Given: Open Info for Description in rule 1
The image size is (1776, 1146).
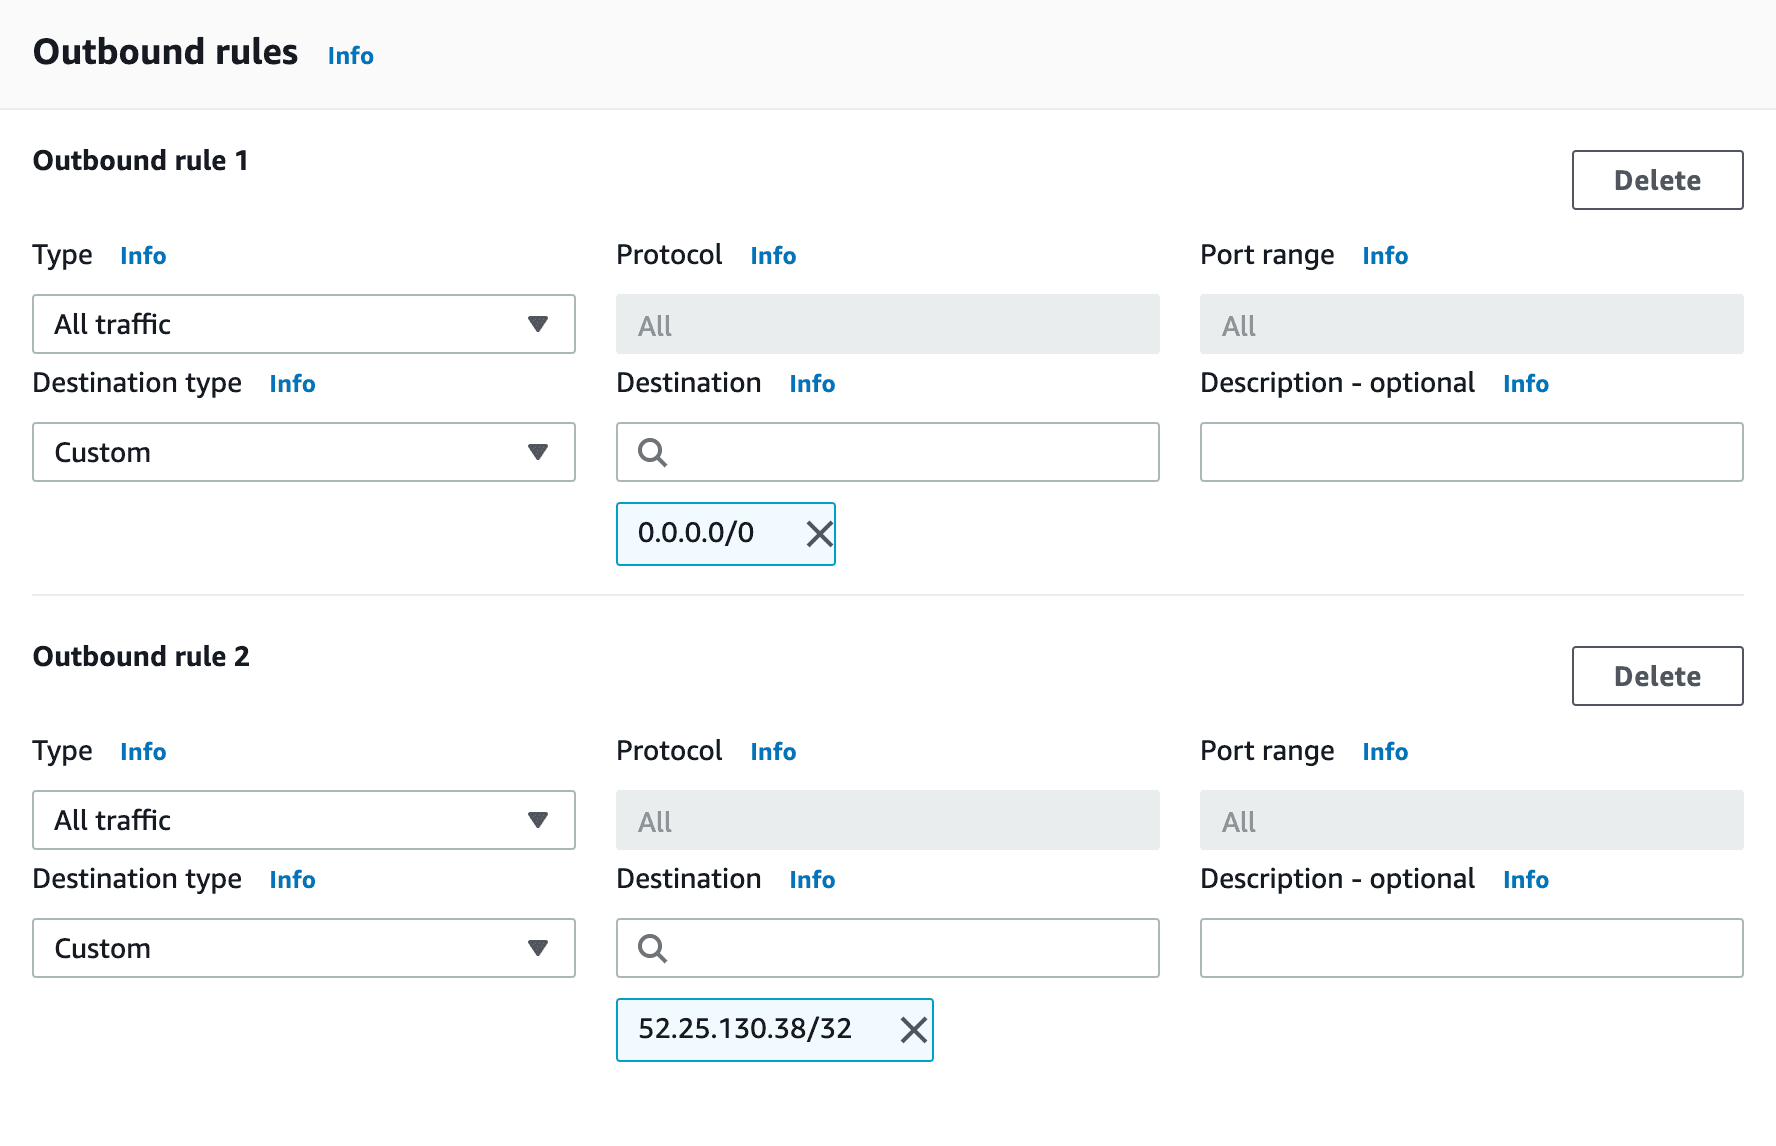Looking at the screenshot, I should pyautogui.click(x=1525, y=383).
